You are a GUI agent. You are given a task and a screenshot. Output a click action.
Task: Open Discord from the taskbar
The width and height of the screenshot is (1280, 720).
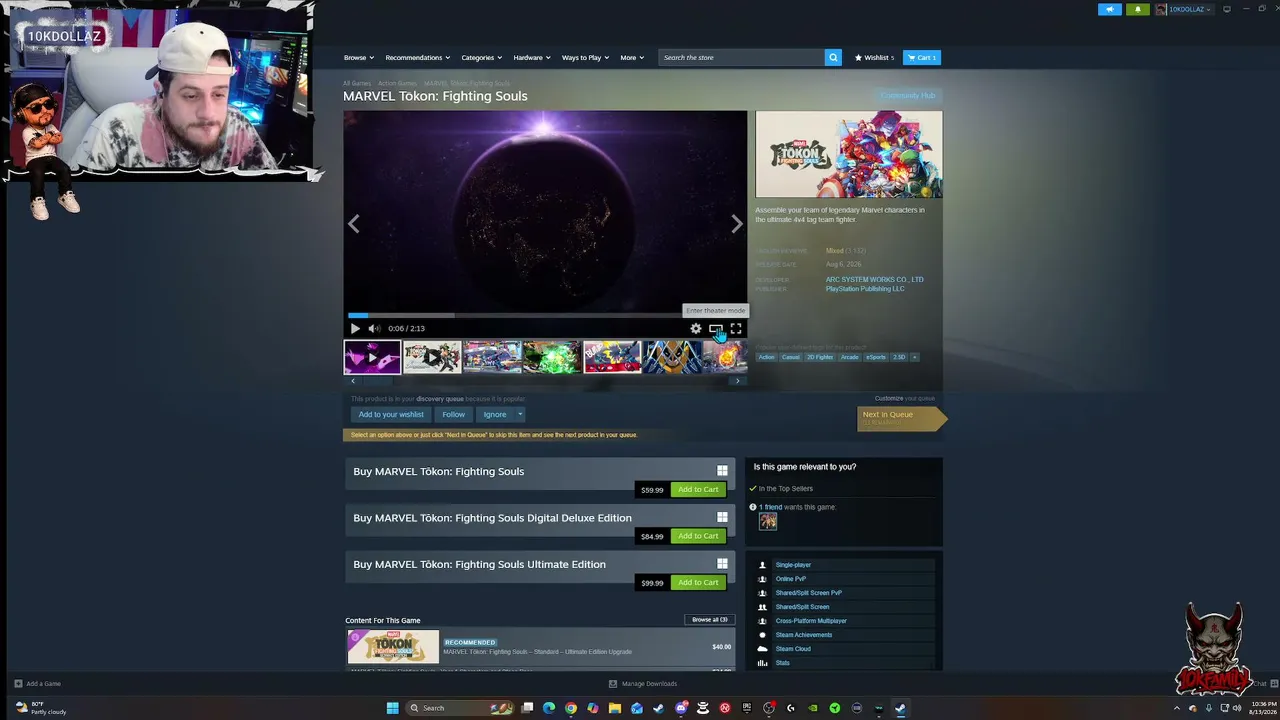coord(681,708)
